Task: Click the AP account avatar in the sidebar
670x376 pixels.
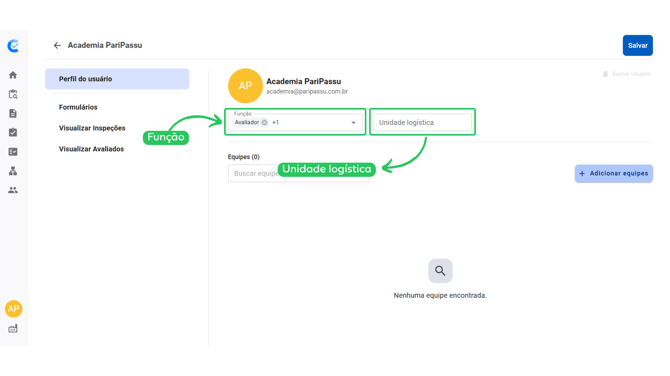Action: (13, 308)
